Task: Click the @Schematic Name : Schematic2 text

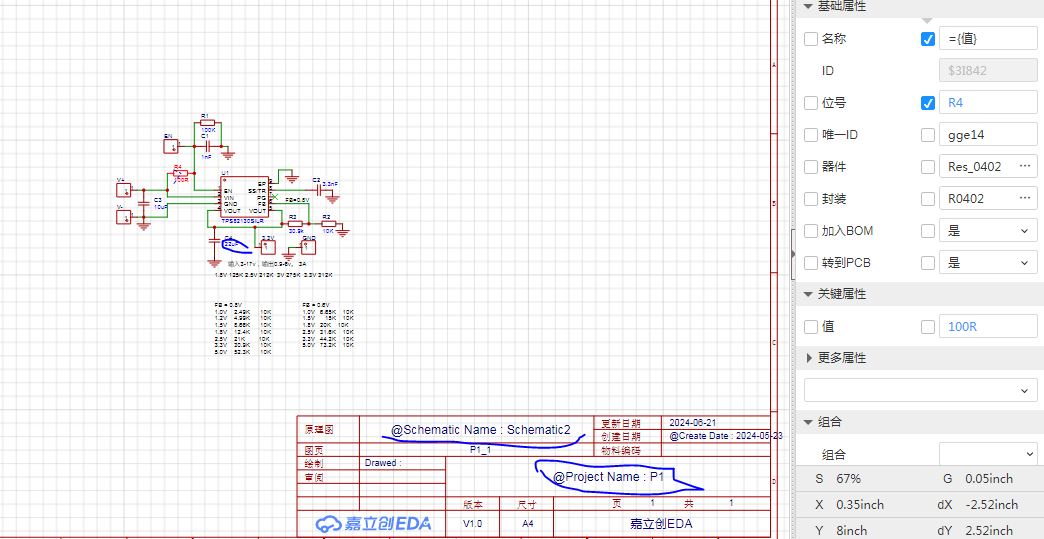Action: tap(481, 430)
